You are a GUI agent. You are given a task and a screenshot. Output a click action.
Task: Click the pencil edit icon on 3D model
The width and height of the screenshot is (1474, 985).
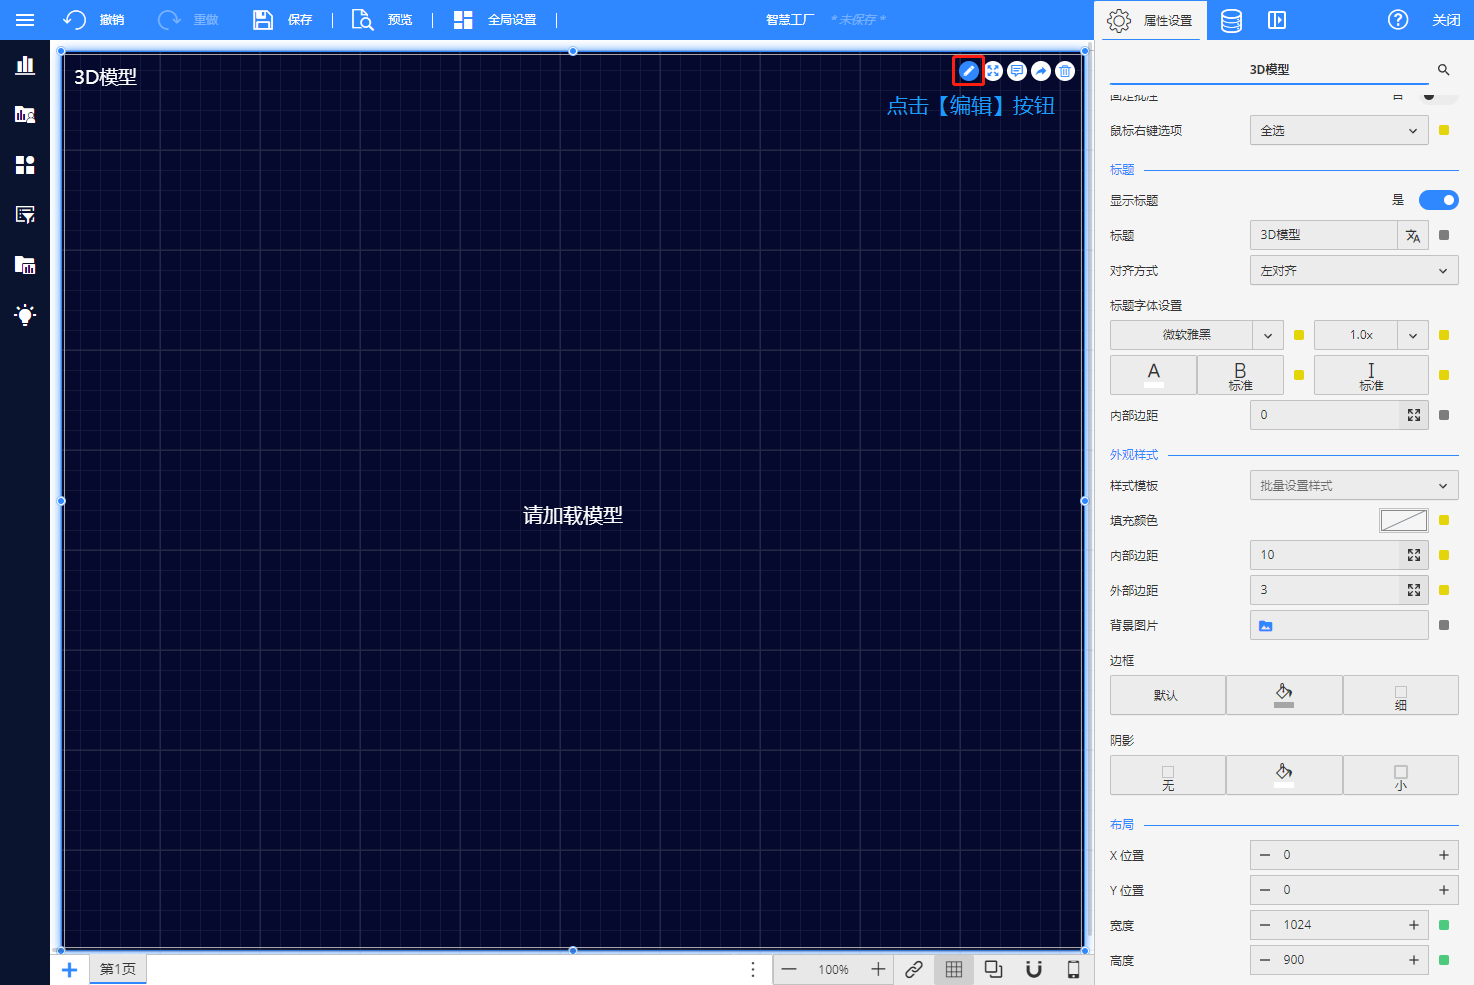(x=968, y=71)
